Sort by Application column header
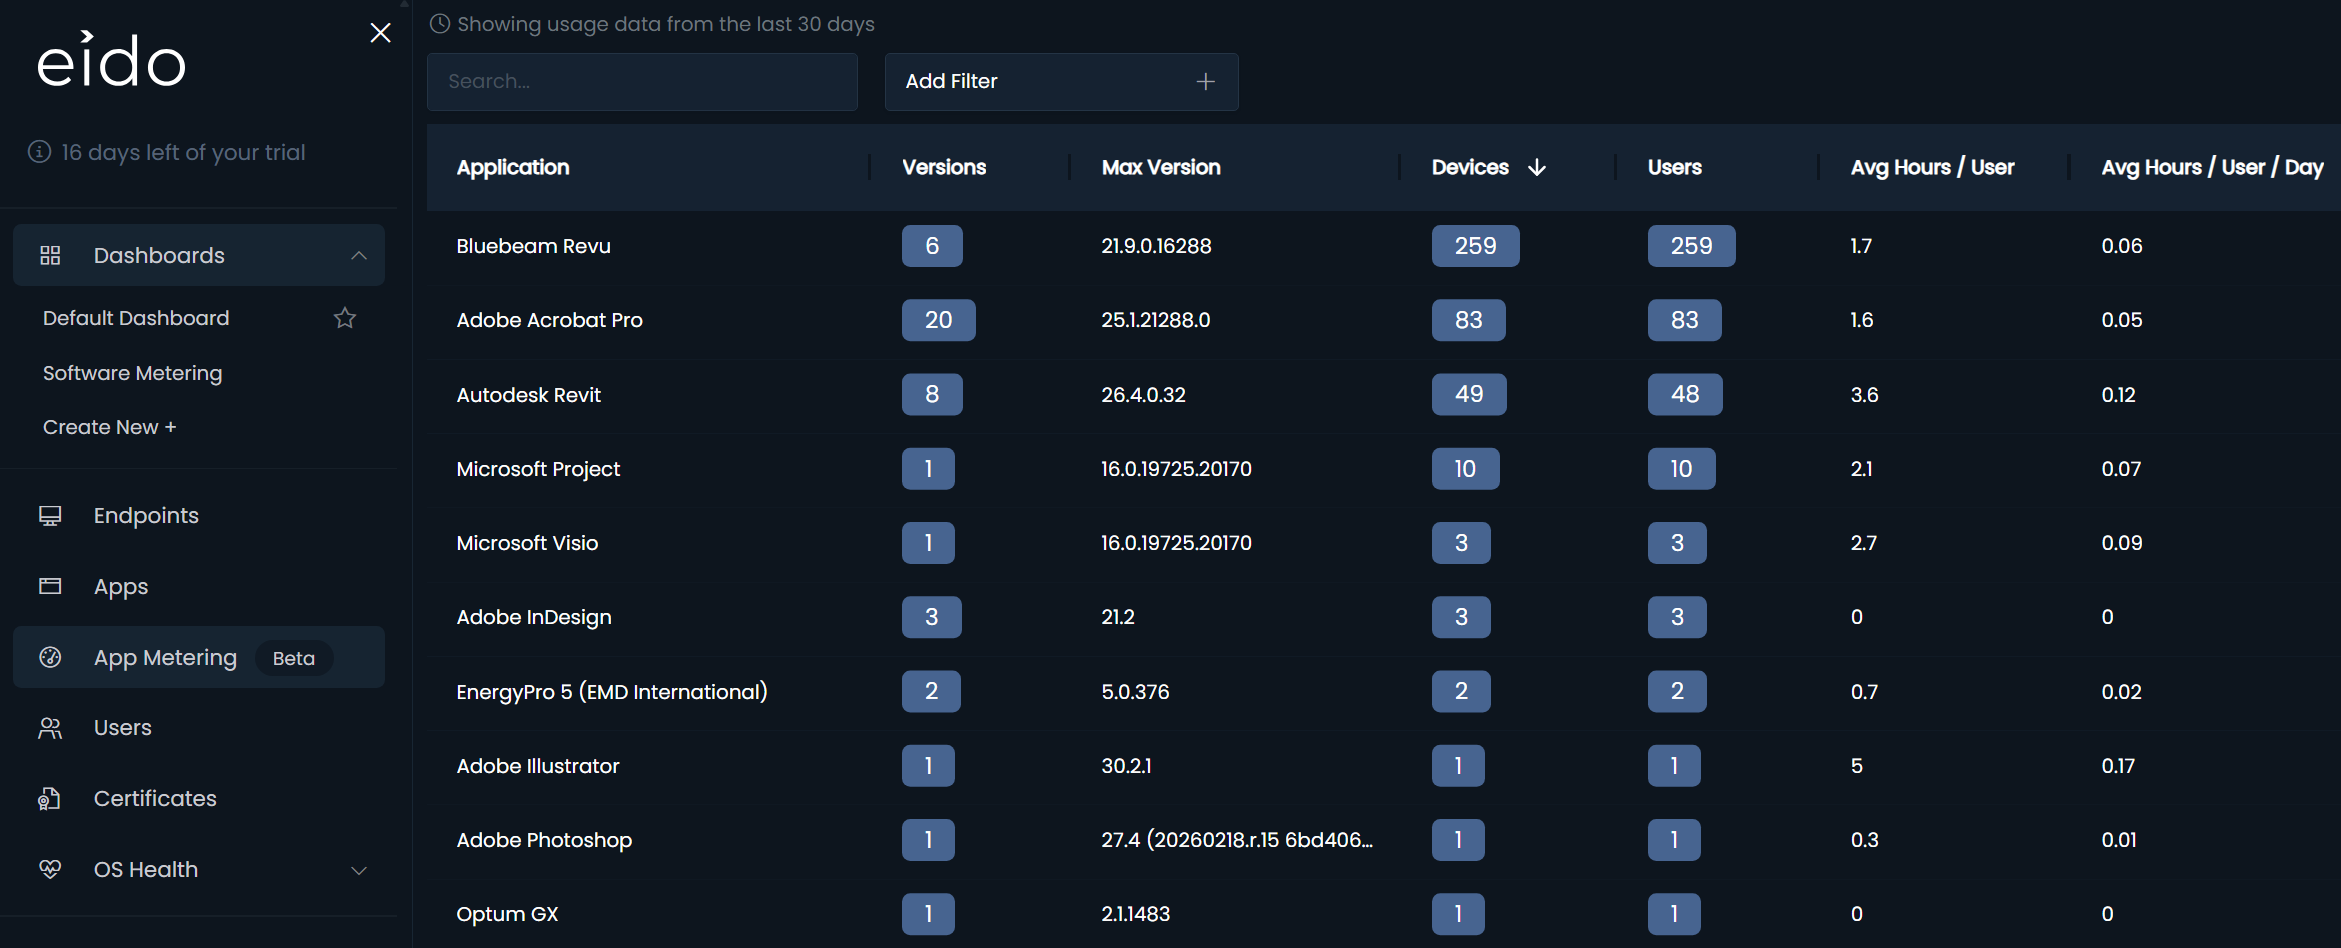Image resolution: width=2341 pixels, height=948 pixels. [513, 167]
